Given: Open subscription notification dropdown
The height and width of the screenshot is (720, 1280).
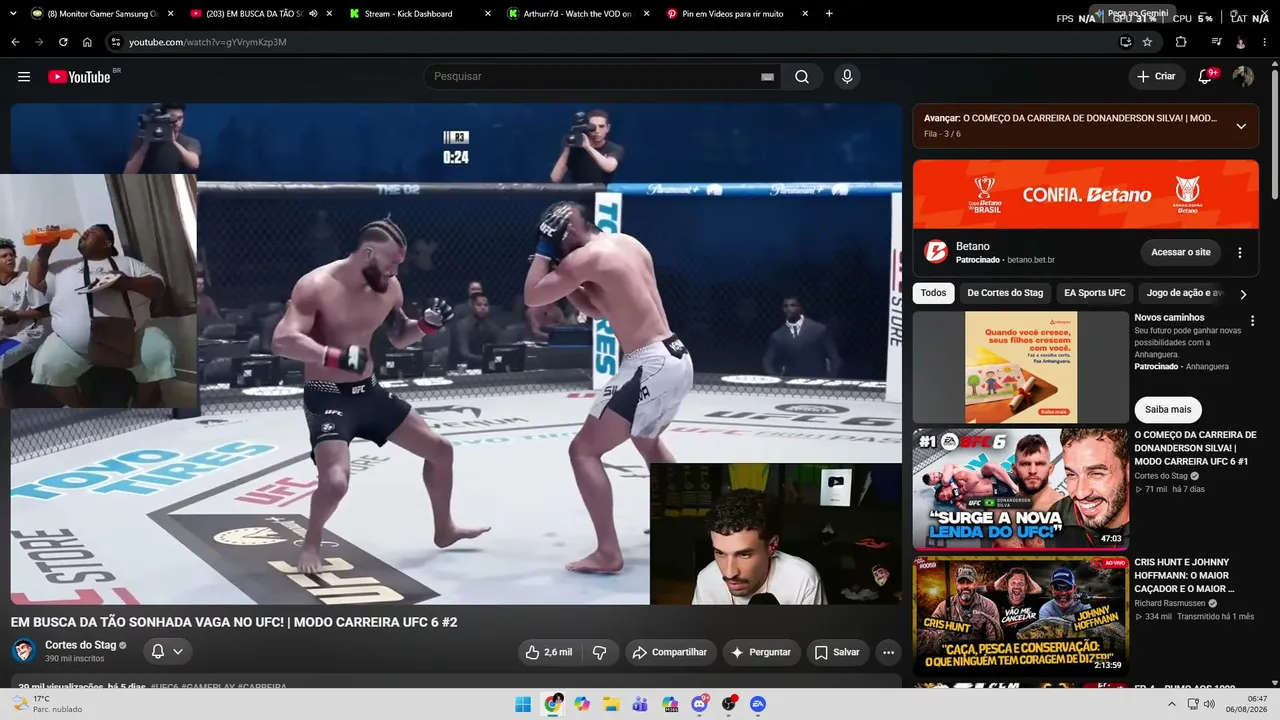Looking at the screenshot, I should point(167,651).
